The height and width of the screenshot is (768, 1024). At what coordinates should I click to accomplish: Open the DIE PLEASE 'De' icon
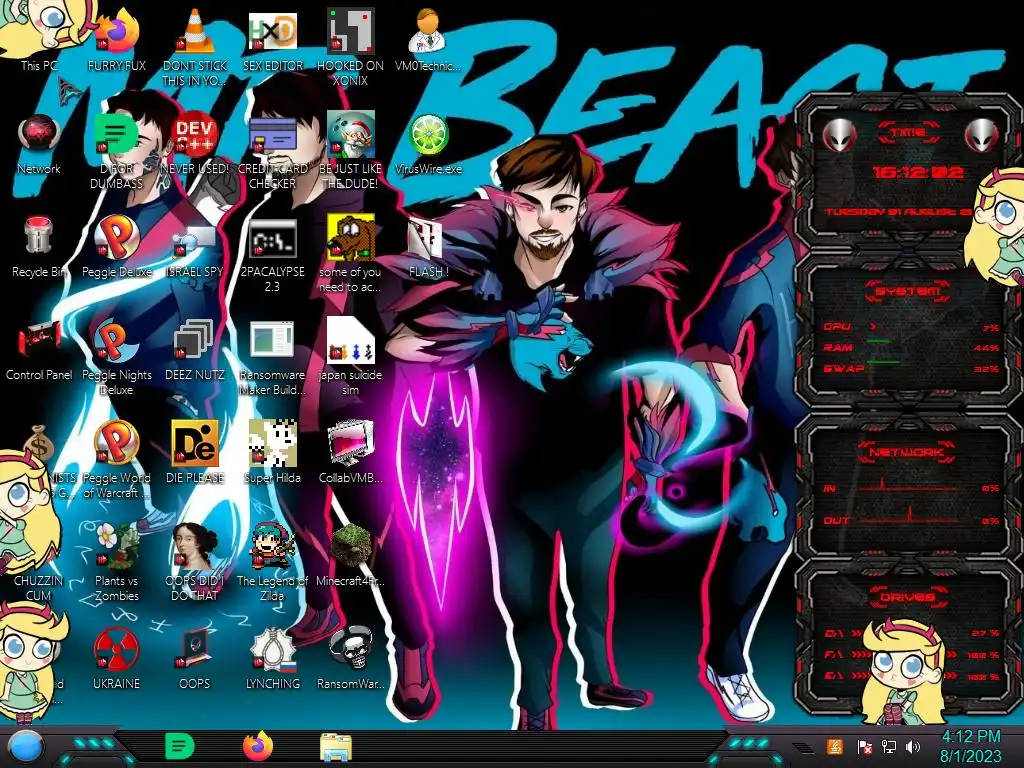[x=195, y=444]
